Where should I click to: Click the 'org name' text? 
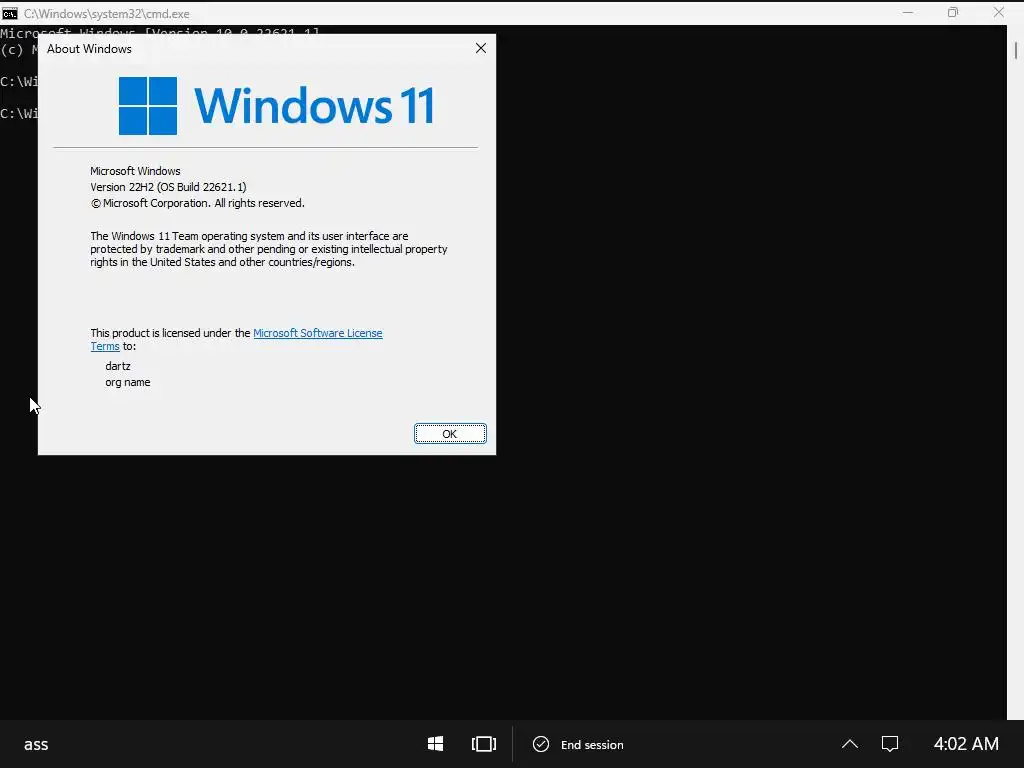click(x=128, y=383)
